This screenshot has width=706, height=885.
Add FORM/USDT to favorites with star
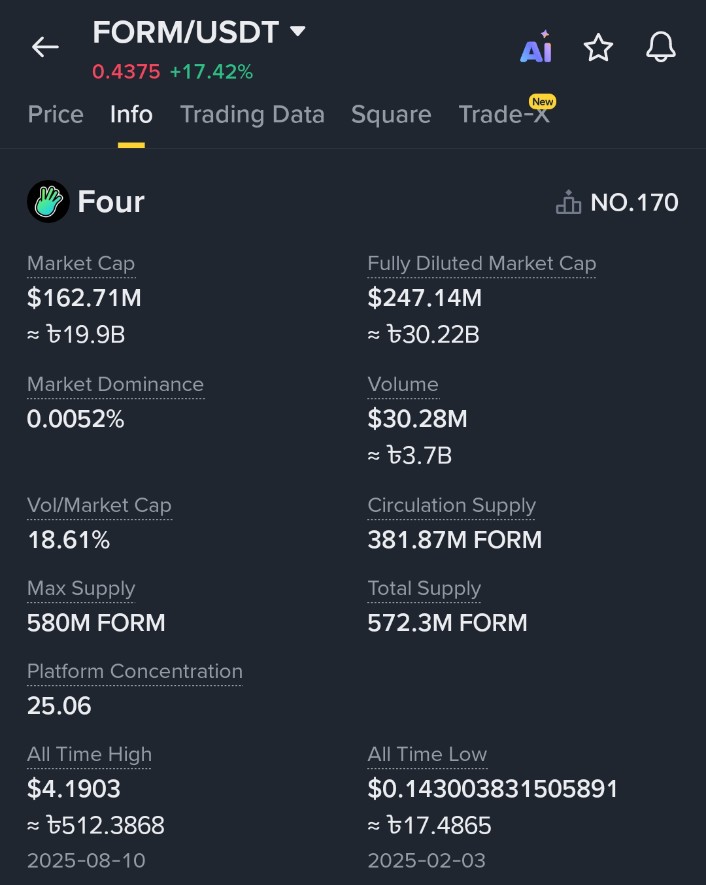click(x=598, y=47)
